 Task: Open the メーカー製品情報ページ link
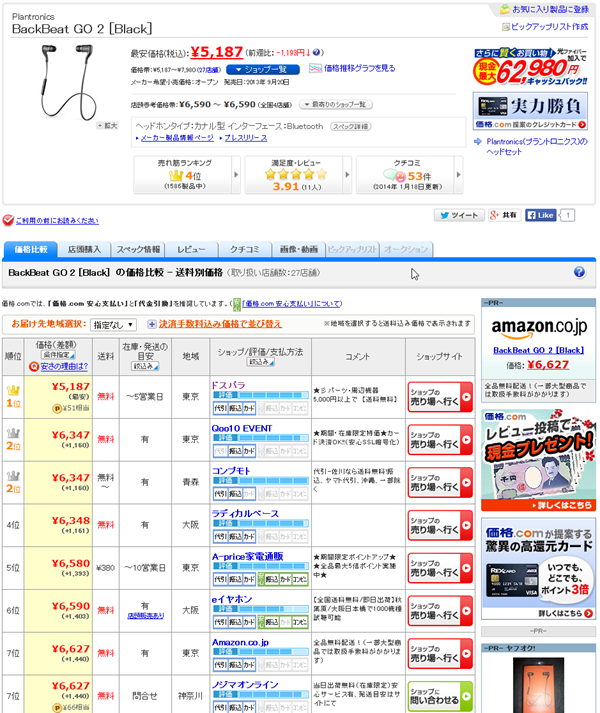[177, 138]
